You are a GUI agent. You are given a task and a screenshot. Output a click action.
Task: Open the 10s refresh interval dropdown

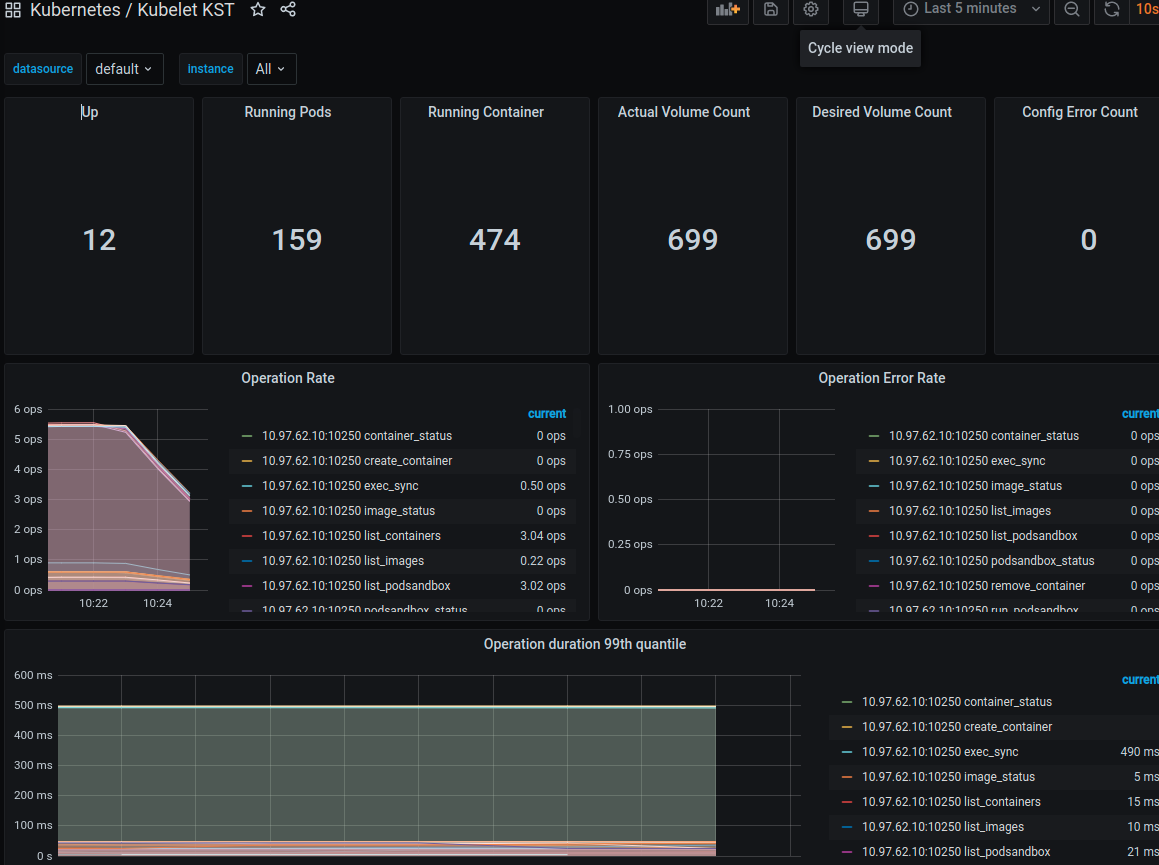(x=1146, y=10)
